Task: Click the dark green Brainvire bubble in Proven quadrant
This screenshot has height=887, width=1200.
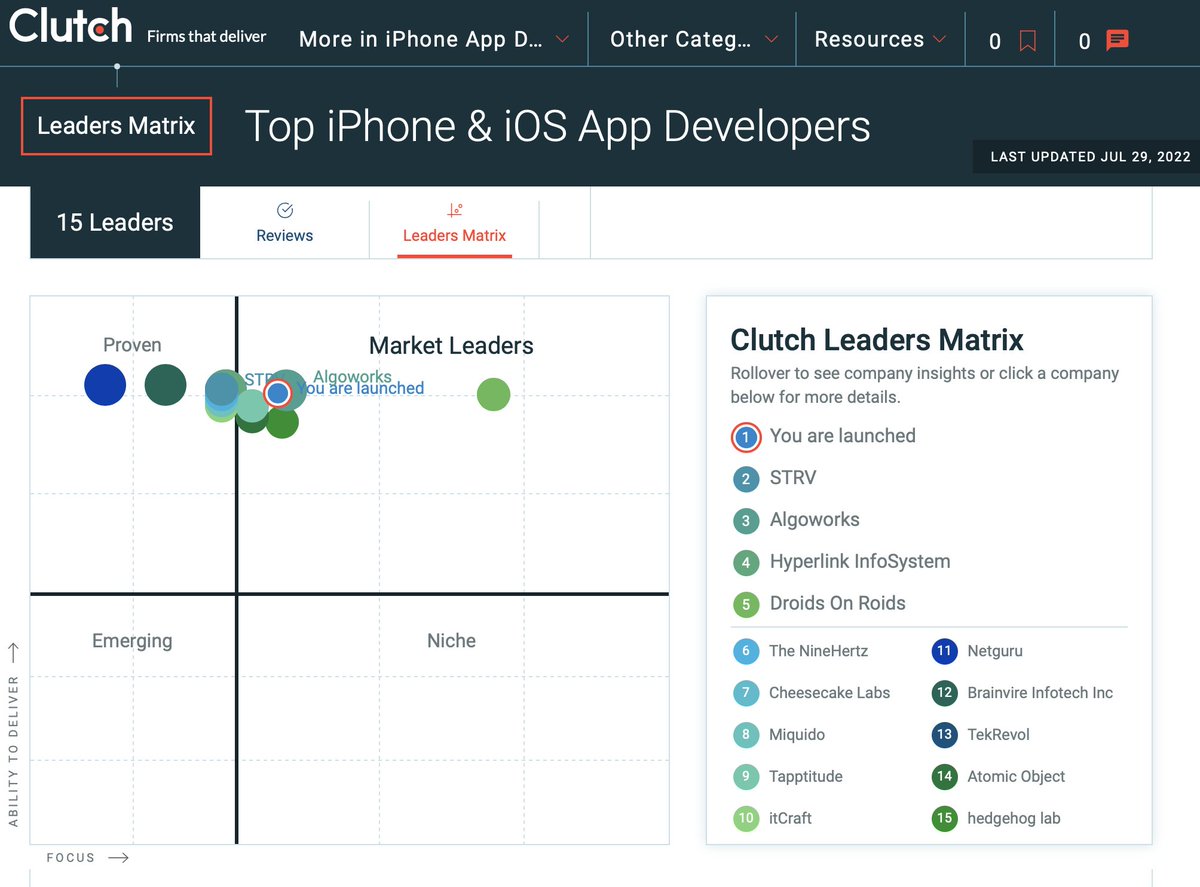Action: coord(165,385)
